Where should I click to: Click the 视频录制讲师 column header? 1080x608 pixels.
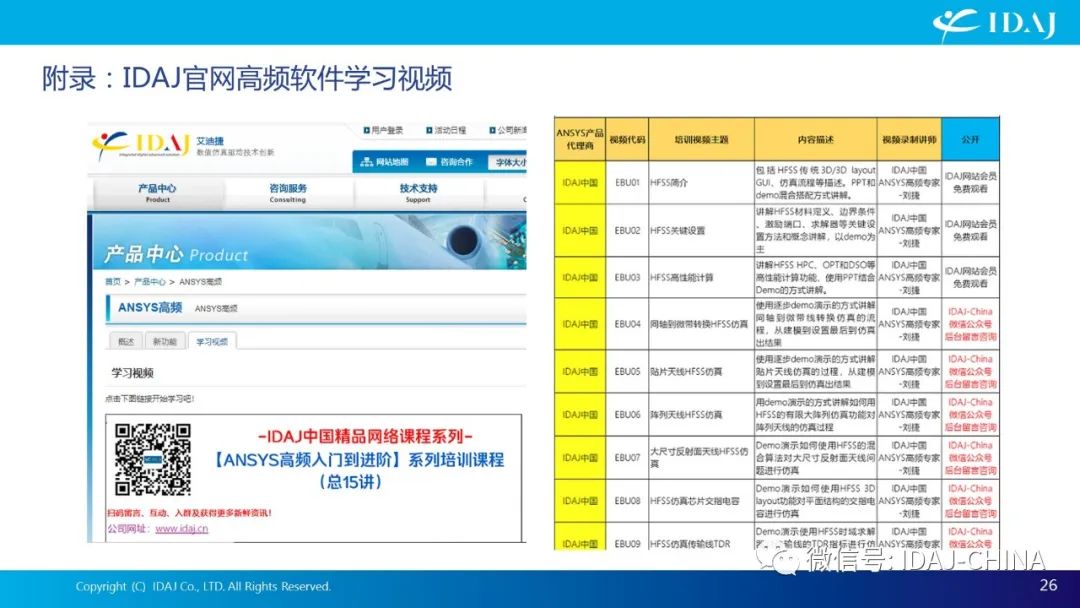(909, 139)
